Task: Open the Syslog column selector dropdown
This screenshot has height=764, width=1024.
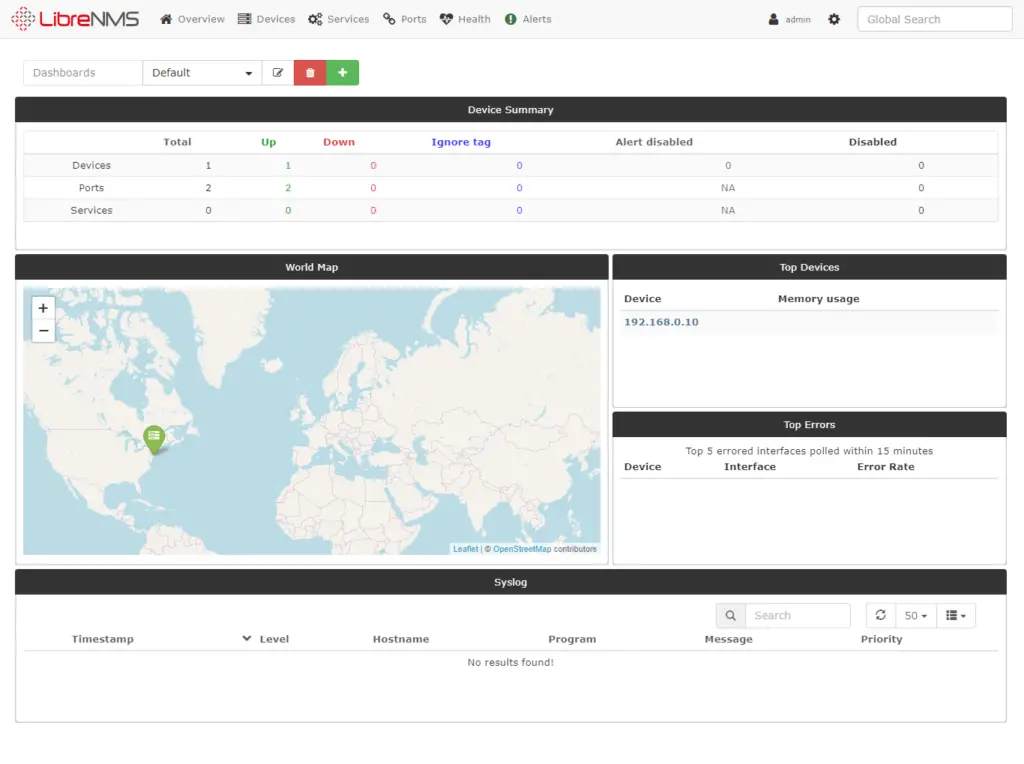Action: point(956,616)
